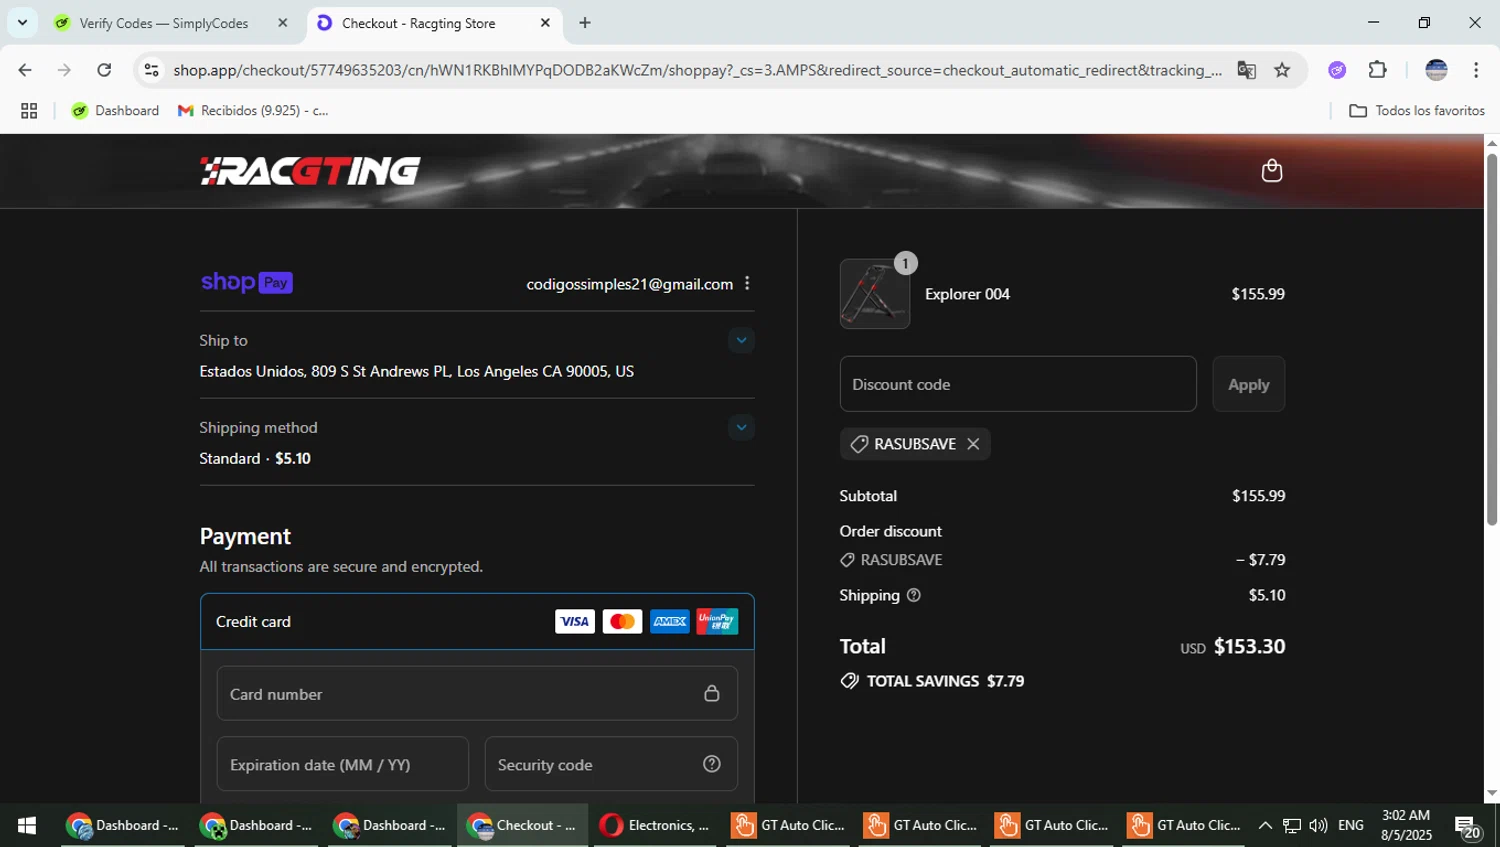Focus the Expiration date field
The image size is (1500, 847).
(343, 764)
